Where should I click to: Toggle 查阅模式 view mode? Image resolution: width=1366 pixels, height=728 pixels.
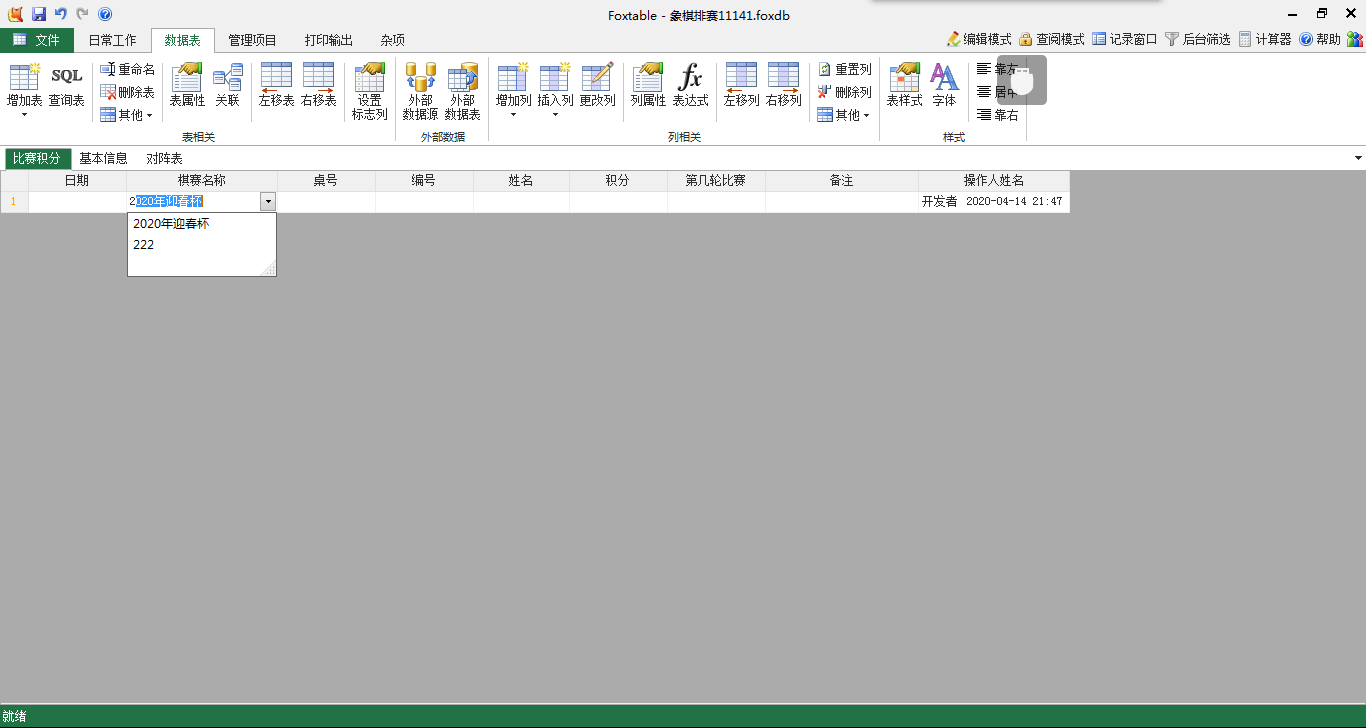point(1051,39)
